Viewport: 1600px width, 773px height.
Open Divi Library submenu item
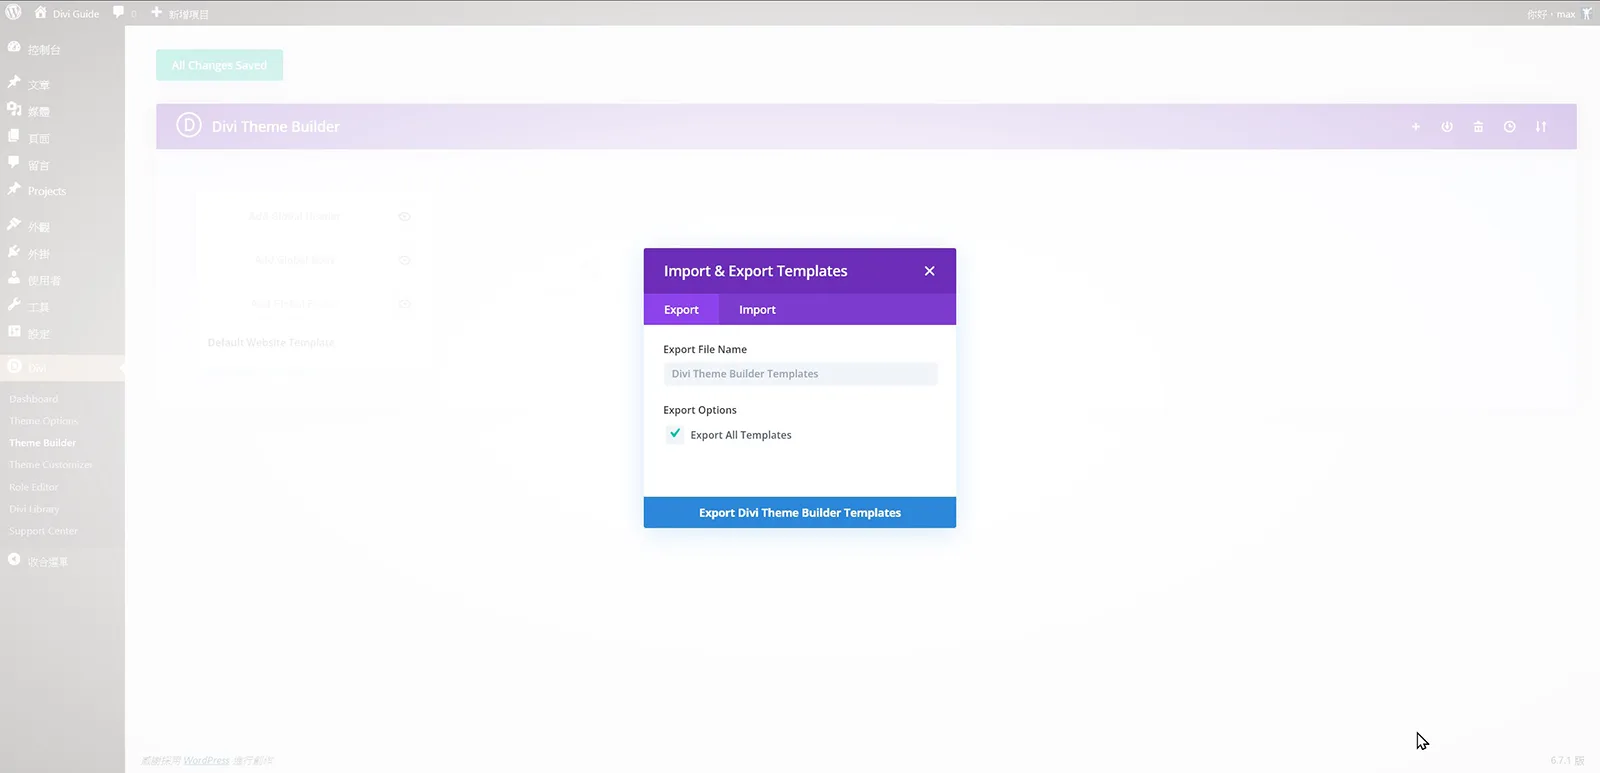(35, 509)
